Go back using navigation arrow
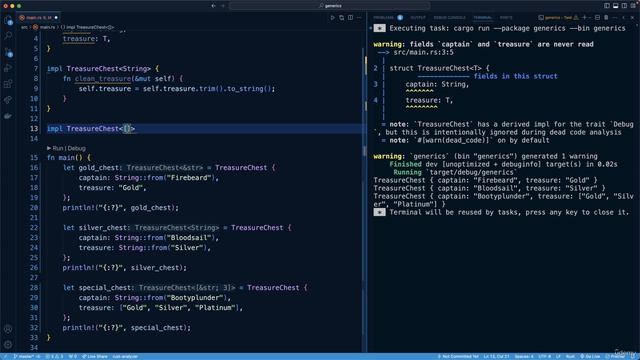640x360 pixels. [x=213, y=6]
